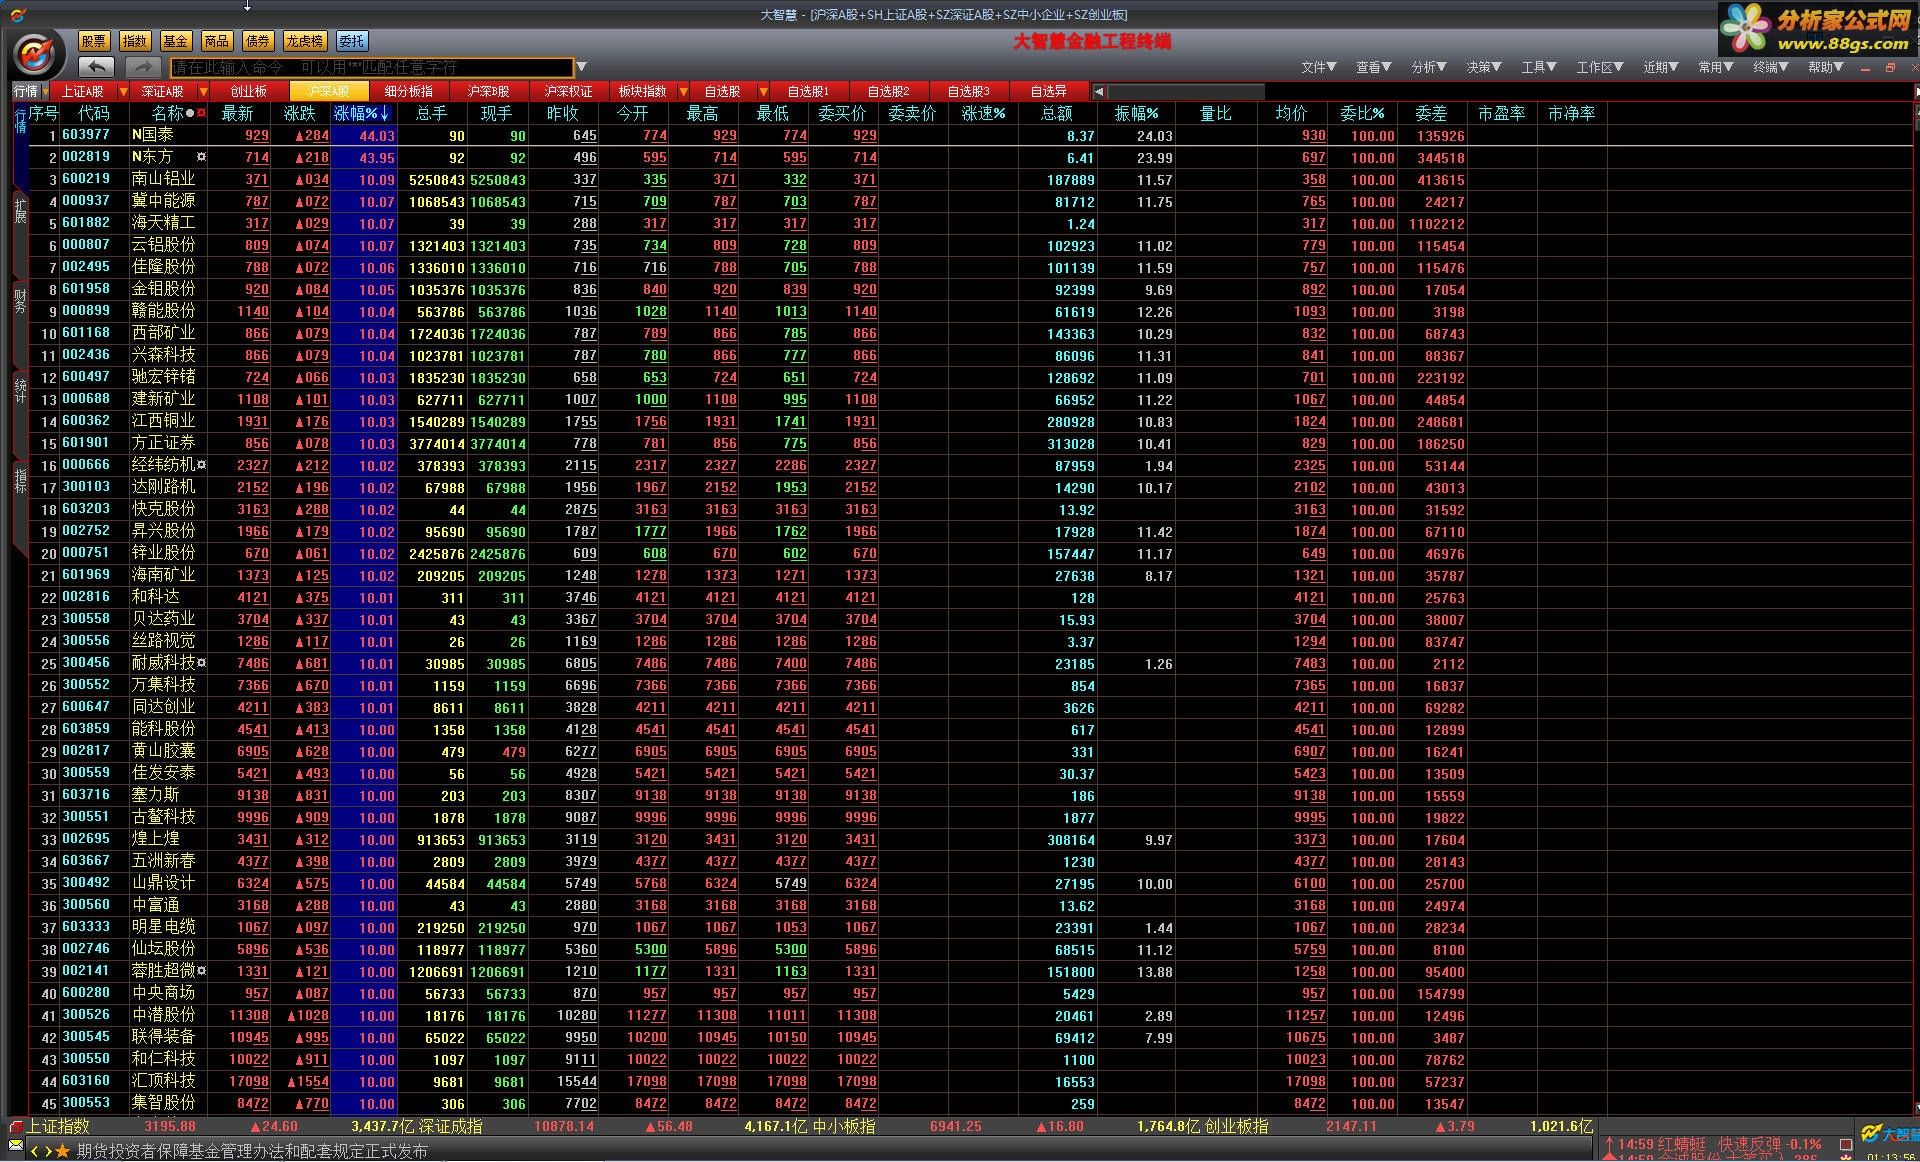This screenshot has height=1162, width=1920.
Task: Sort by 总额 column header
Action: (x=1057, y=113)
